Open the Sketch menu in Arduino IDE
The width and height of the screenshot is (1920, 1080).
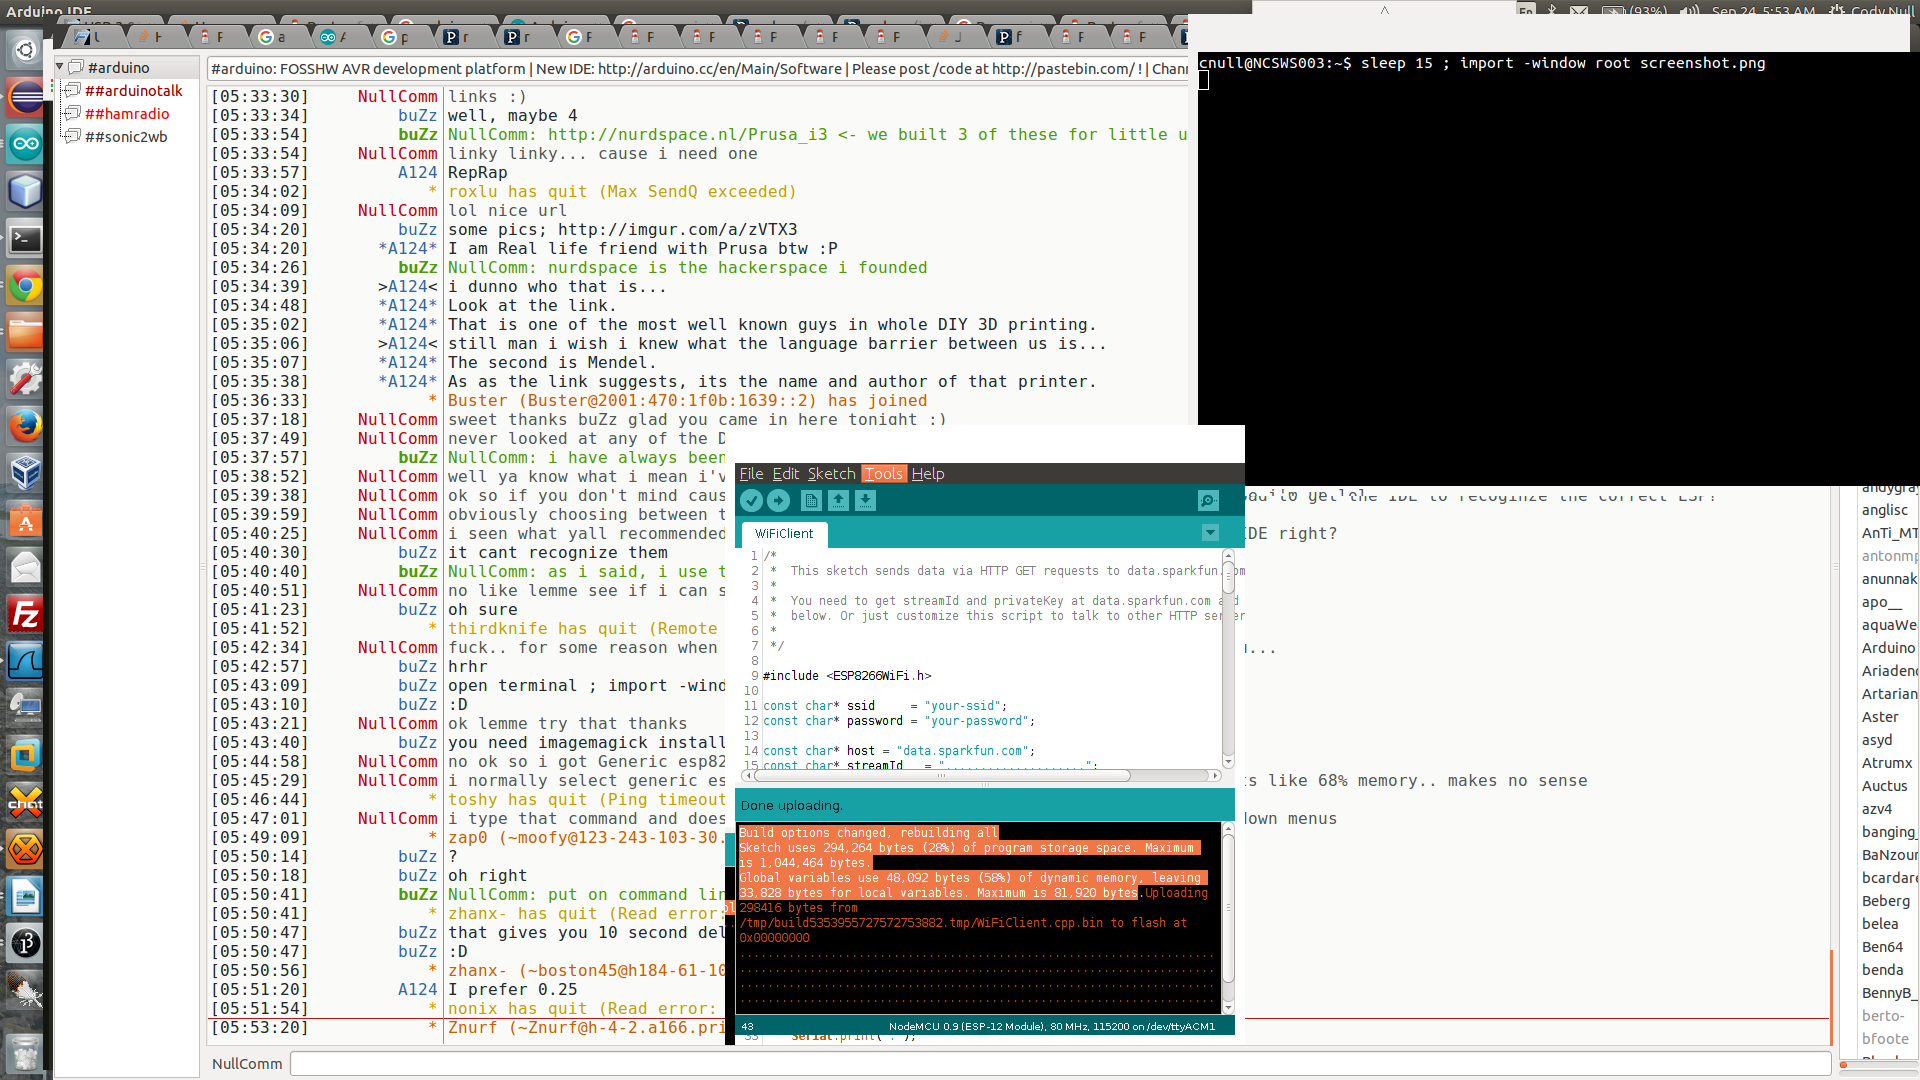tap(831, 474)
